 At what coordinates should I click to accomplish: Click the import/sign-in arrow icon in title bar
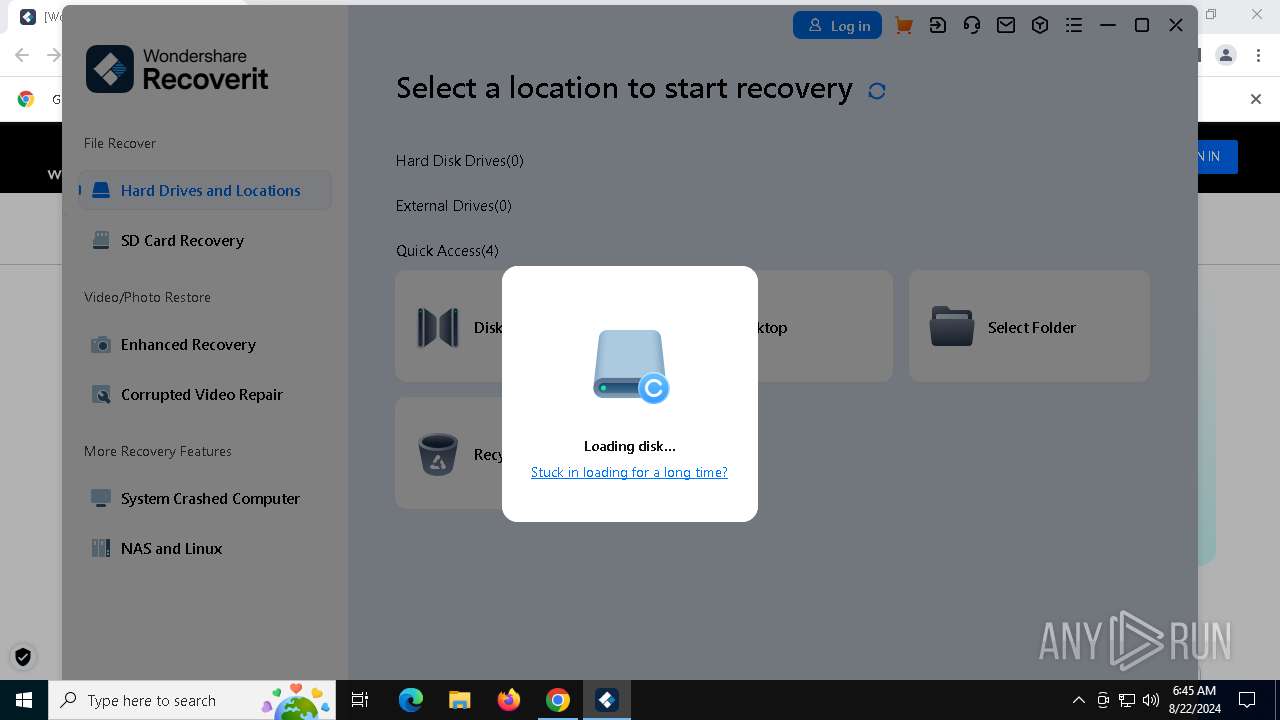938,26
